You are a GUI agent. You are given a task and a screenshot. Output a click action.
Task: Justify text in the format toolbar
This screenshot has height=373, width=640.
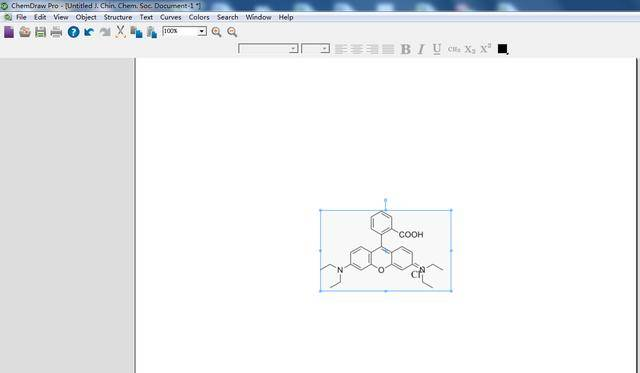tap(388, 49)
